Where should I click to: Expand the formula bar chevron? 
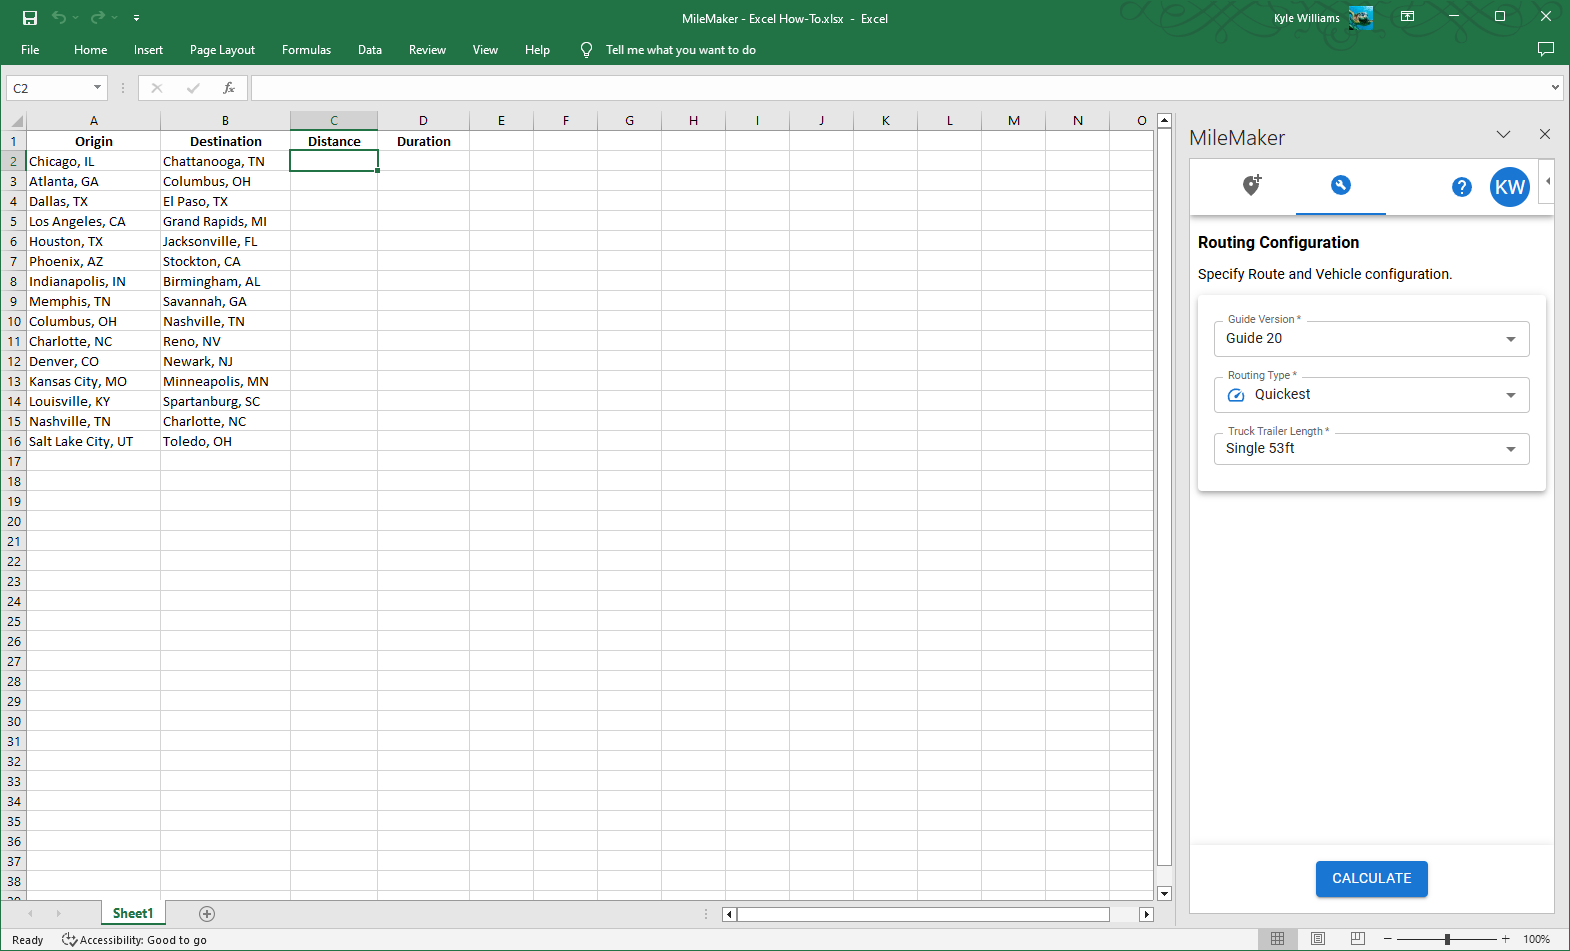click(x=1555, y=88)
